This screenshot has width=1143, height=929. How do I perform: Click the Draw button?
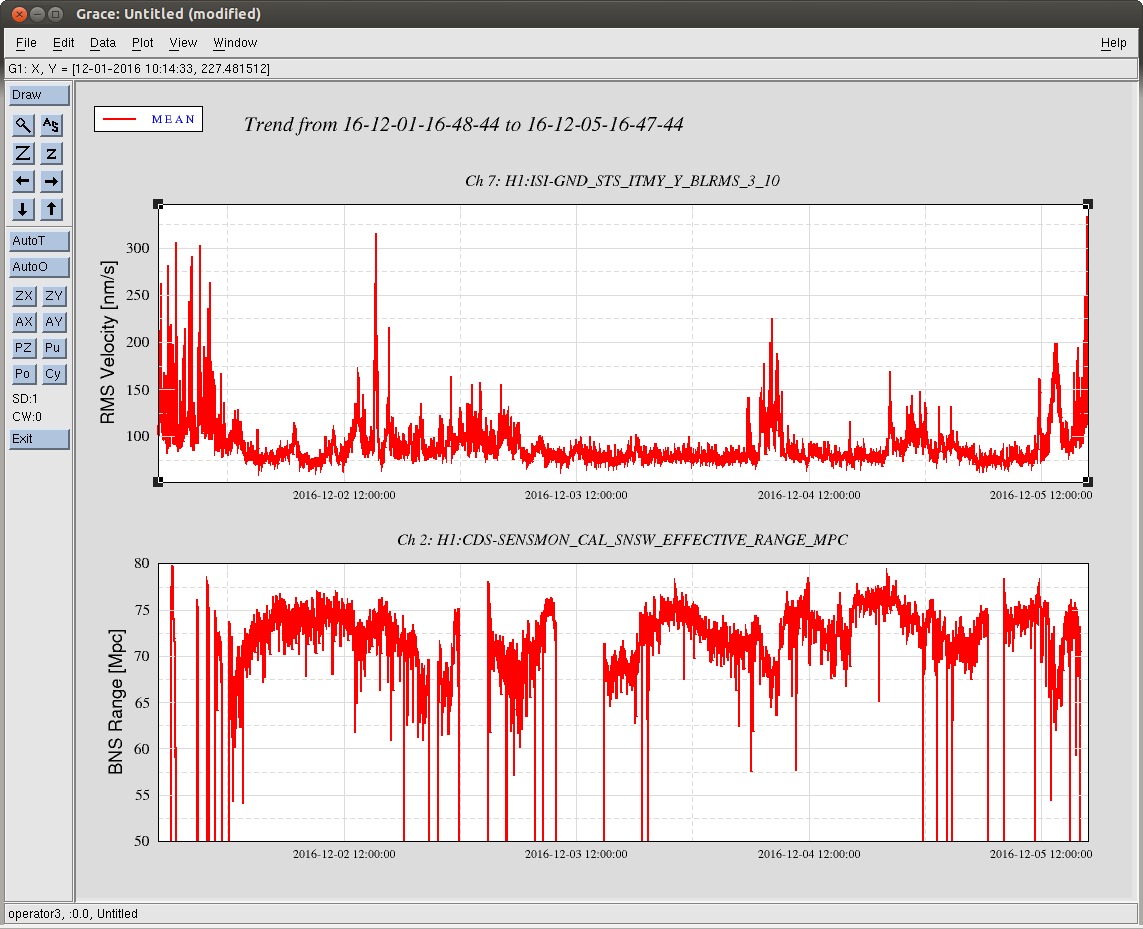tap(39, 95)
